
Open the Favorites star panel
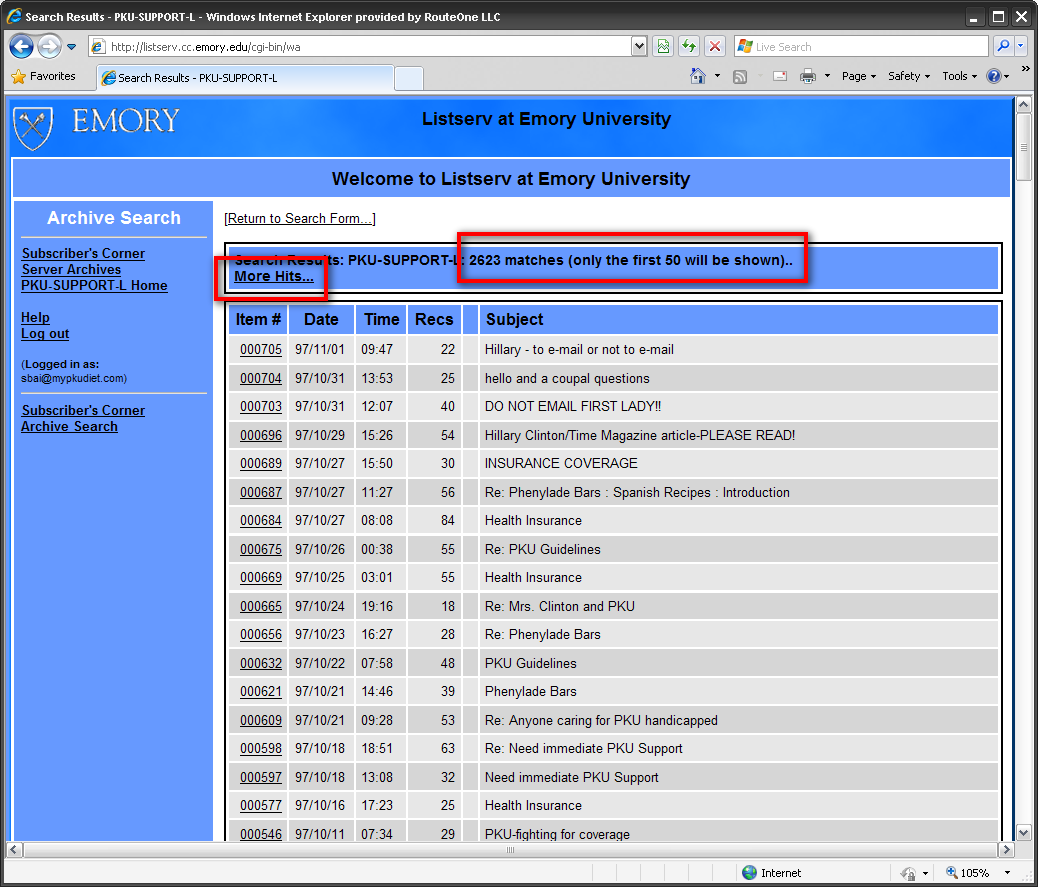pyautogui.click(x=44, y=77)
